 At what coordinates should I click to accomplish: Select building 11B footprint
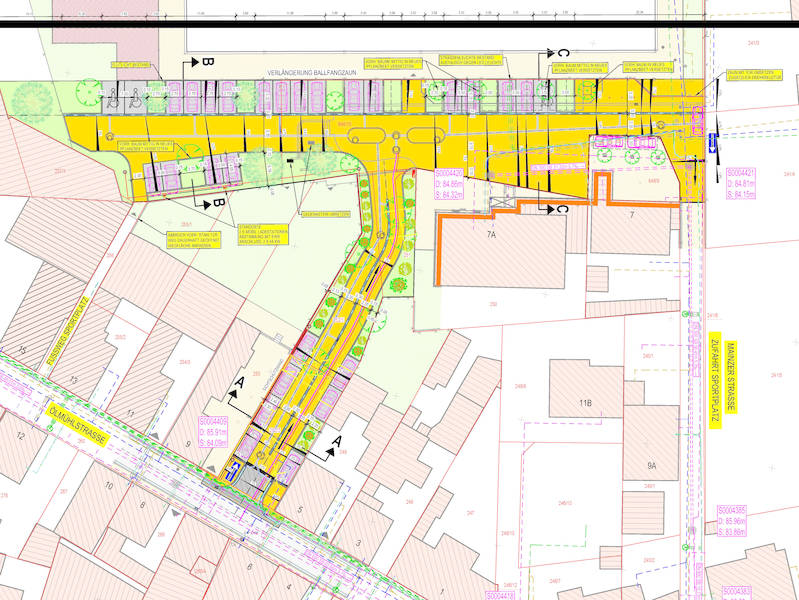tap(586, 388)
